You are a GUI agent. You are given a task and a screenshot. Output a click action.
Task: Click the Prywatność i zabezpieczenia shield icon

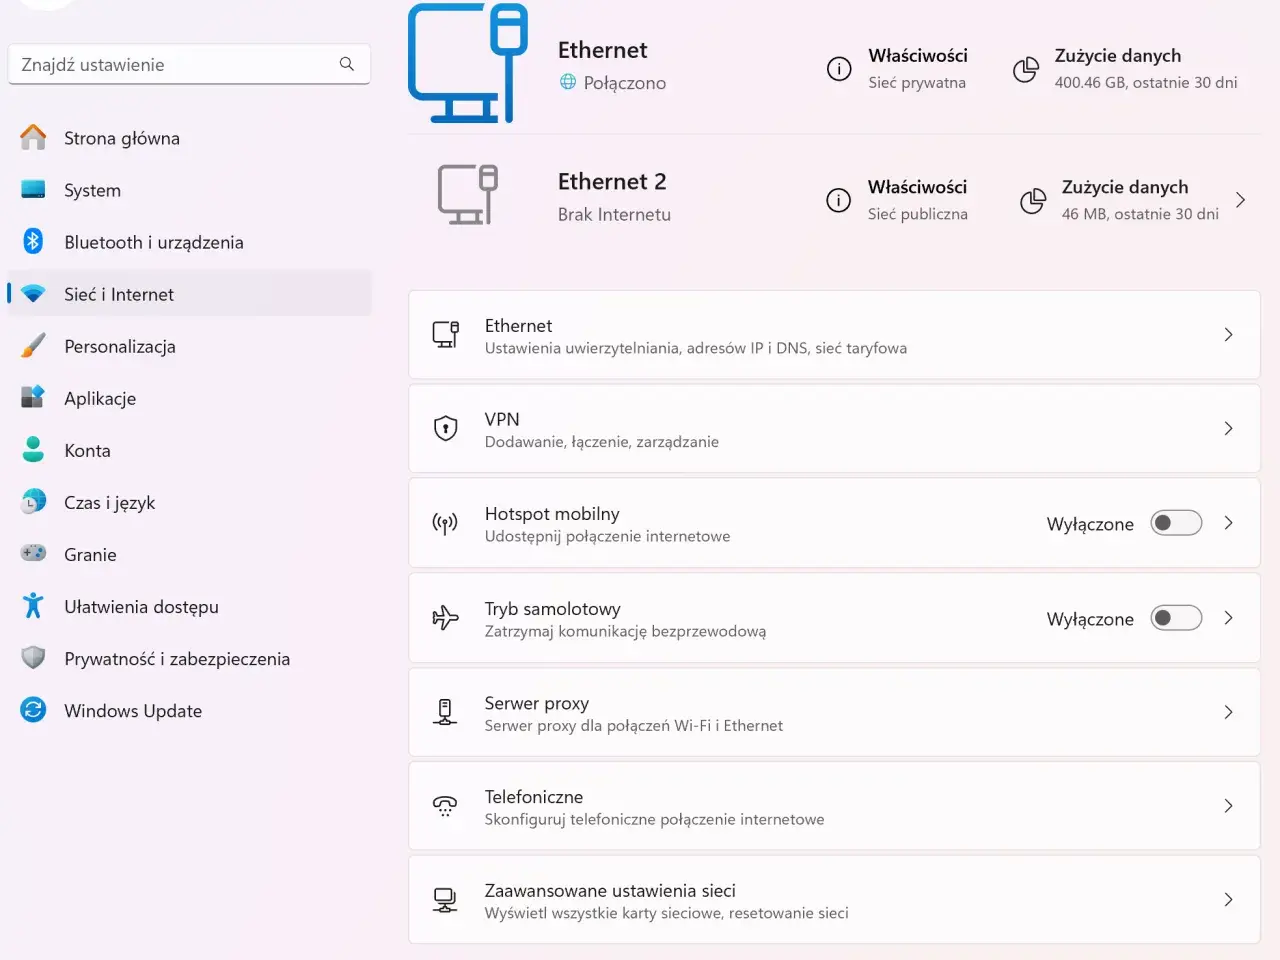pyautogui.click(x=33, y=657)
